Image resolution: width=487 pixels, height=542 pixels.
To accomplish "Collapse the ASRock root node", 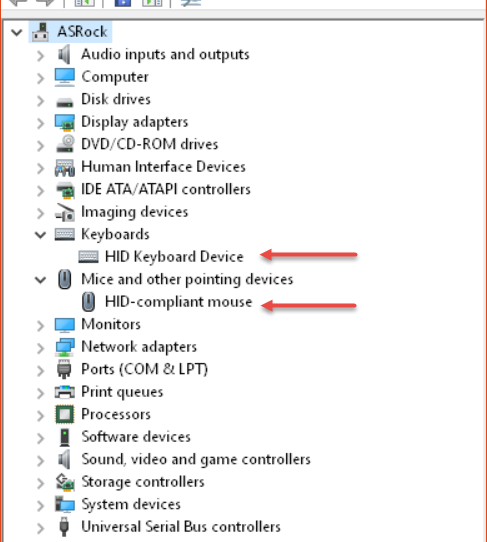I will [17, 32].
